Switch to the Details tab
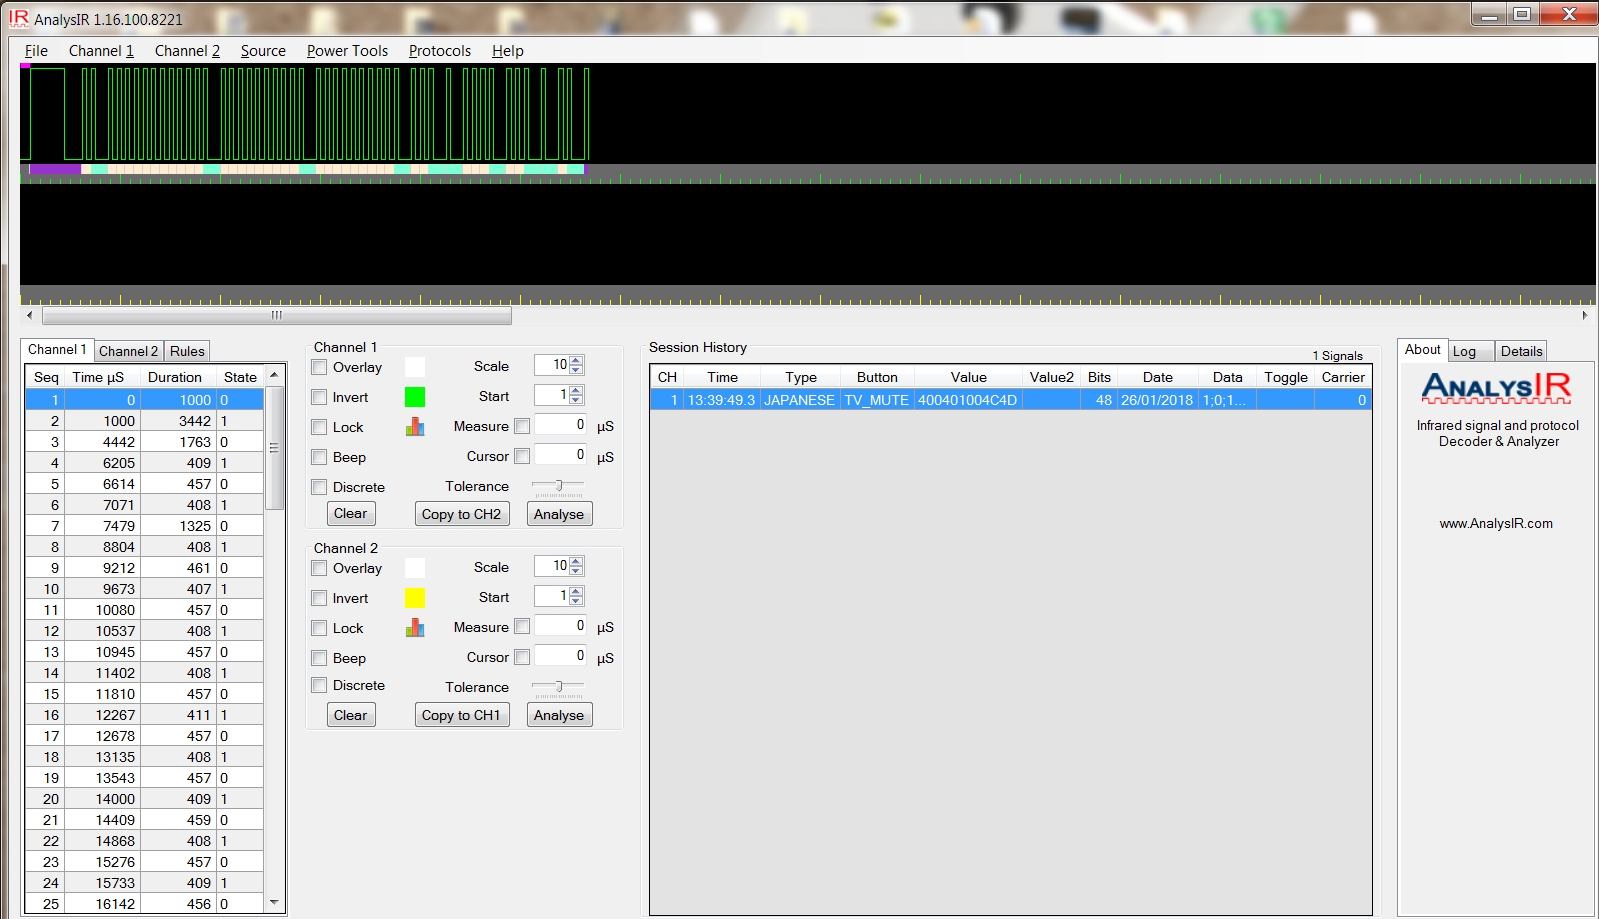 point(1521,351)
